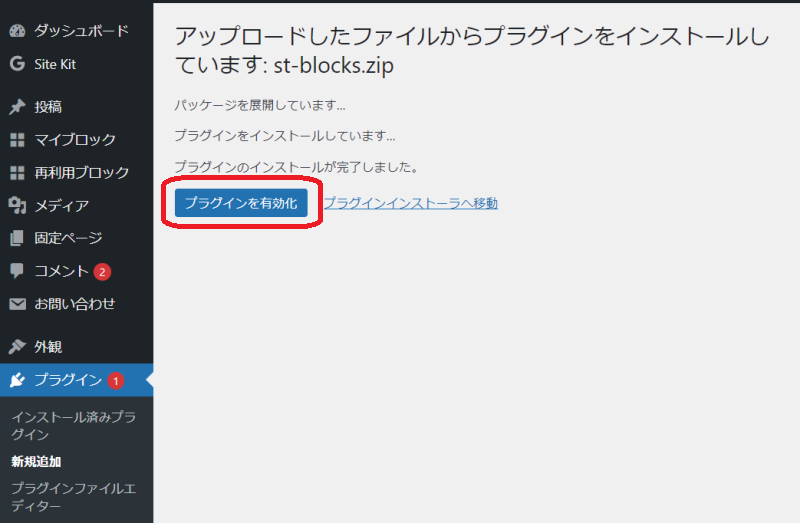Click the red plugin update badge 1
This screenshot has width=800, height=523.
(x=115, y=380)
